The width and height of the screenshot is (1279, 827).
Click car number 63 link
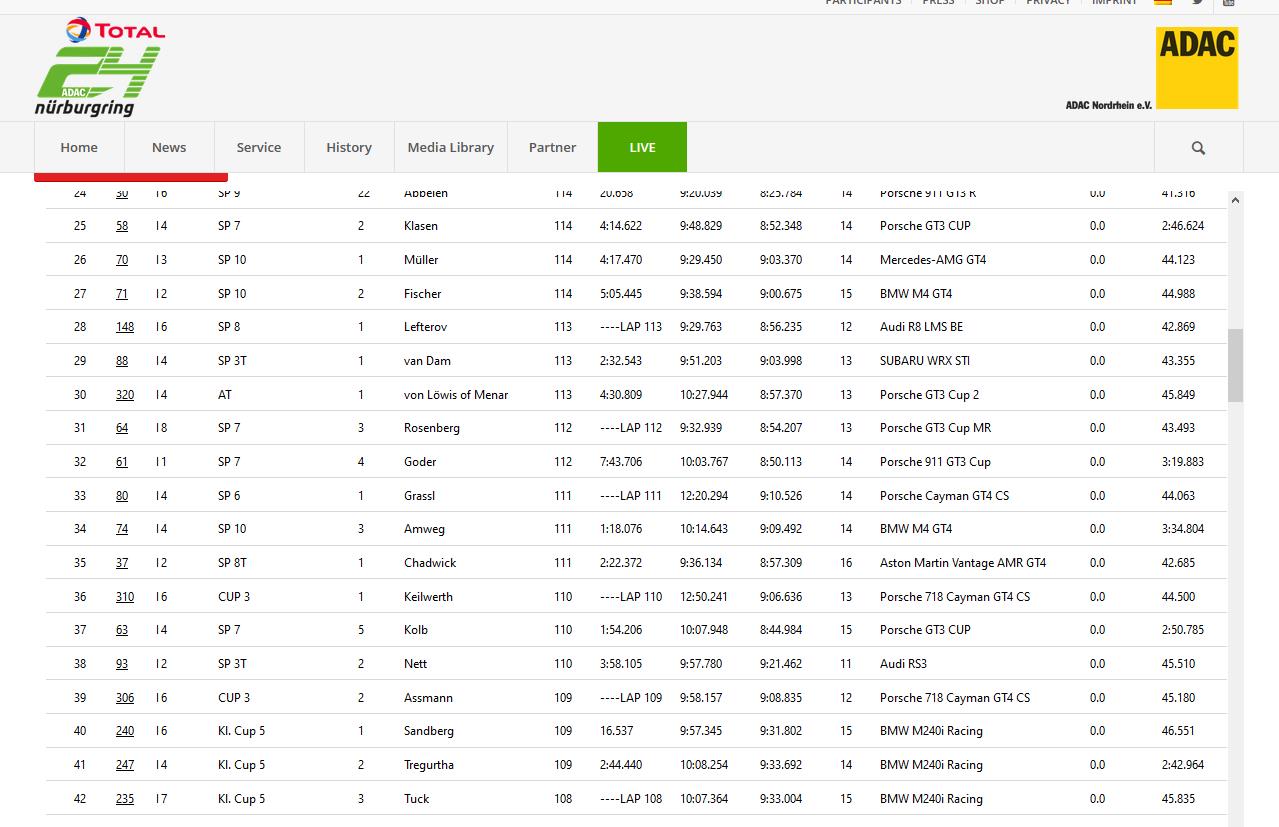122,630
